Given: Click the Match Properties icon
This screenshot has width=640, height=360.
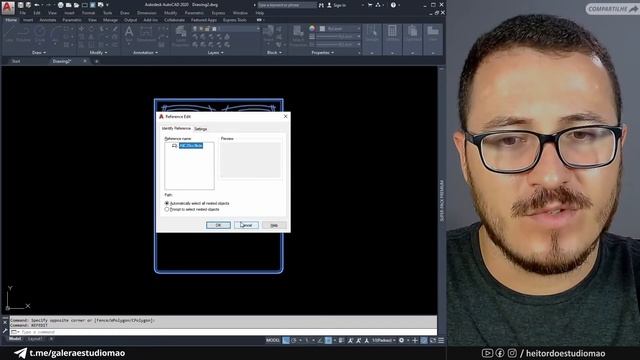Looking at the screenshot, I should [x=298, y=34].
